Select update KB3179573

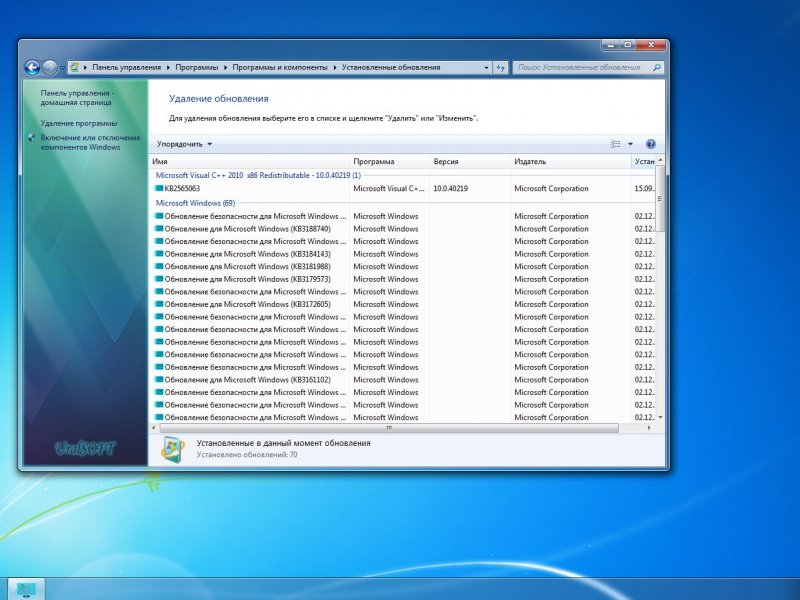403,280
